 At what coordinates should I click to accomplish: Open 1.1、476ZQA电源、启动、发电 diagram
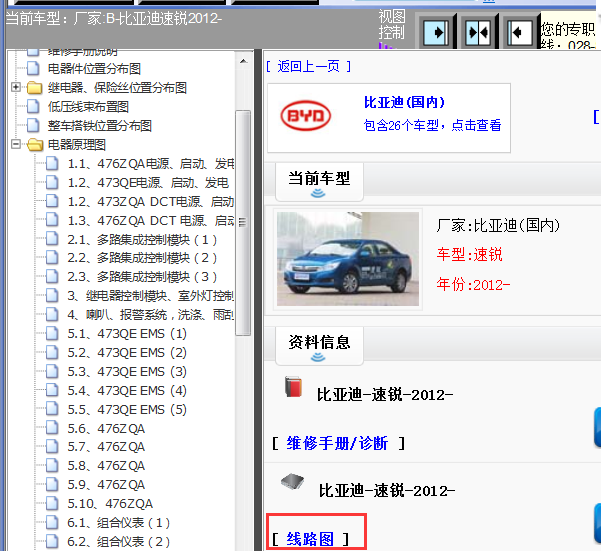tap(151, 164)
